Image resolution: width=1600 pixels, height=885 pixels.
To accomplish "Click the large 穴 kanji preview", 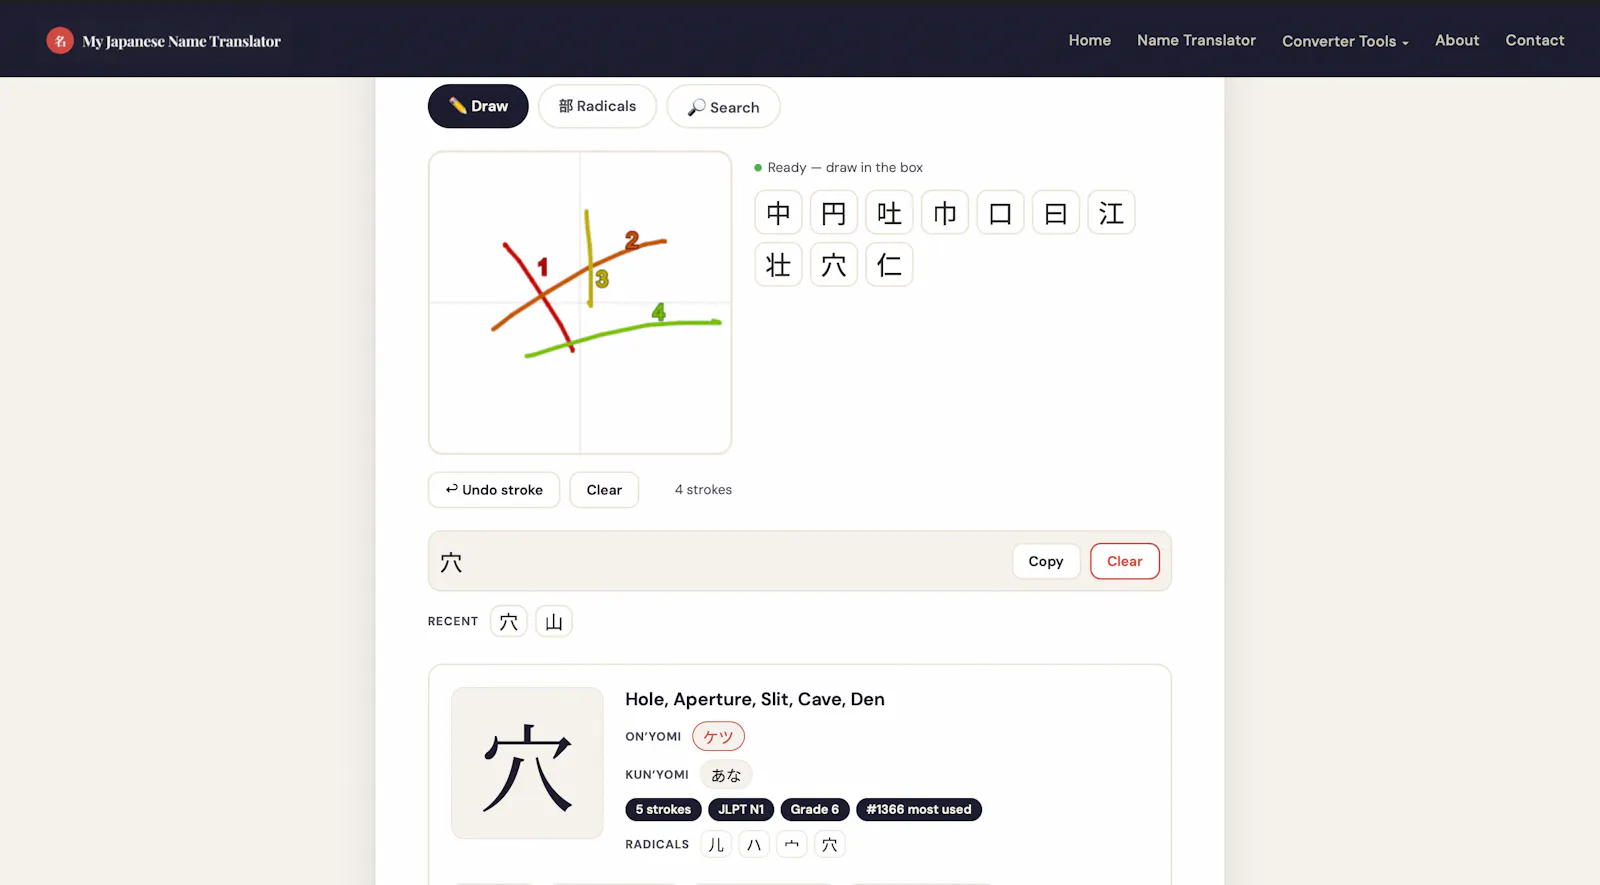I will pos(527,763).
